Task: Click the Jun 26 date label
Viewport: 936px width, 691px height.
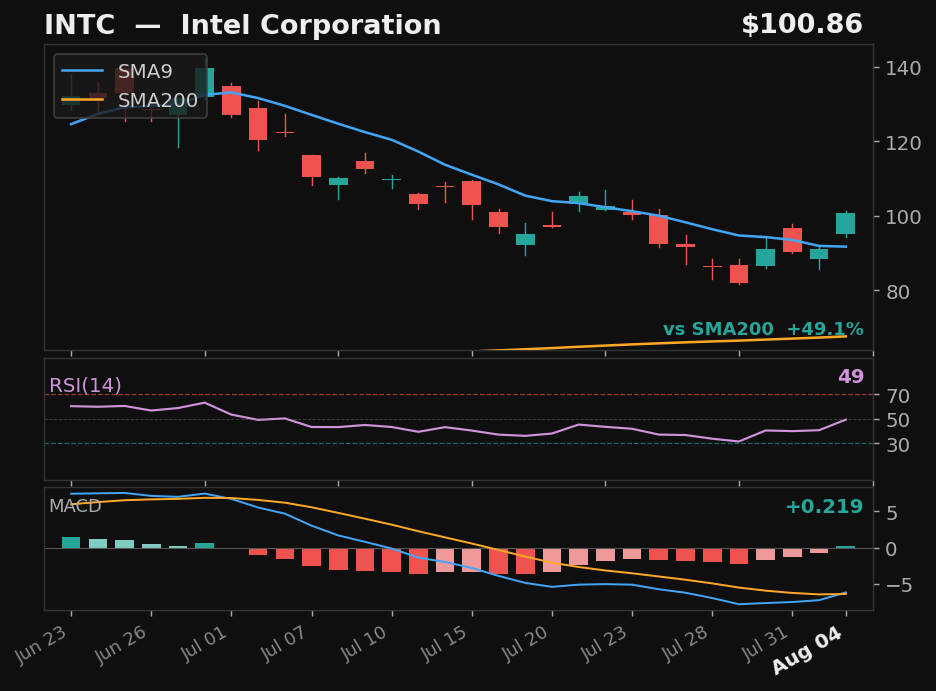Action: coord(121,646)
